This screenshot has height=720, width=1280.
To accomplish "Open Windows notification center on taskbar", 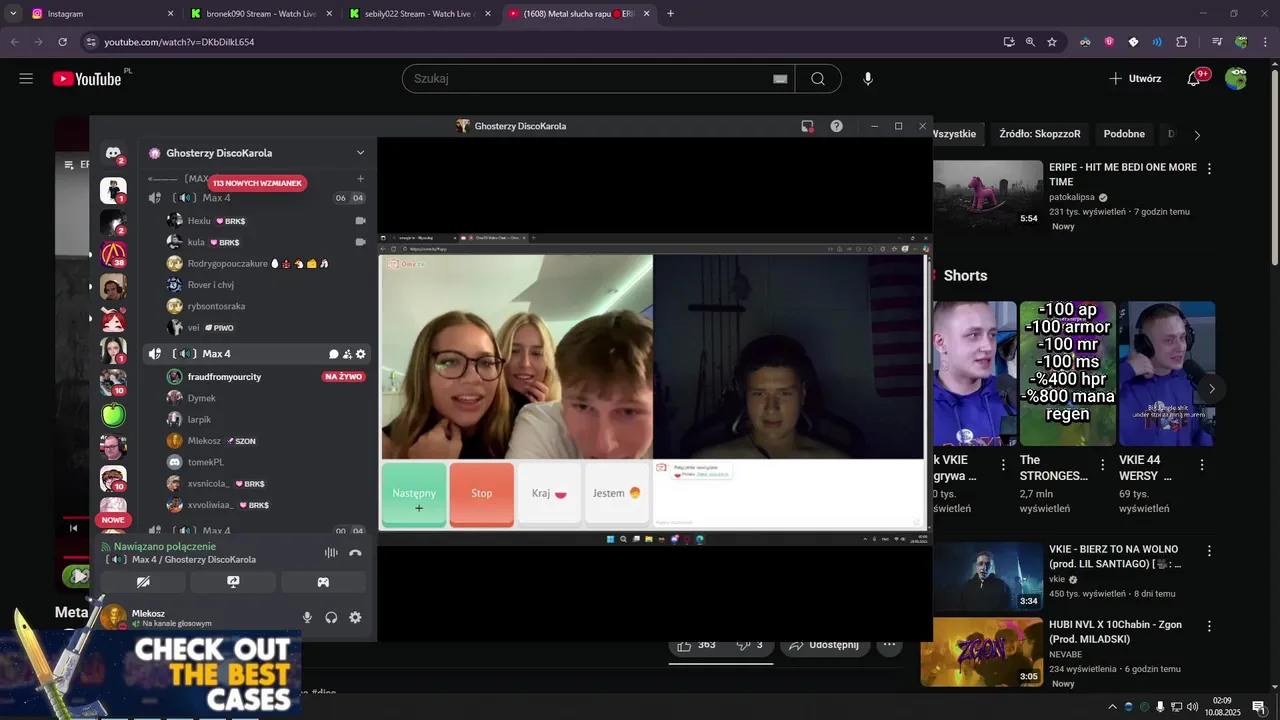I will pos(1259,707).
